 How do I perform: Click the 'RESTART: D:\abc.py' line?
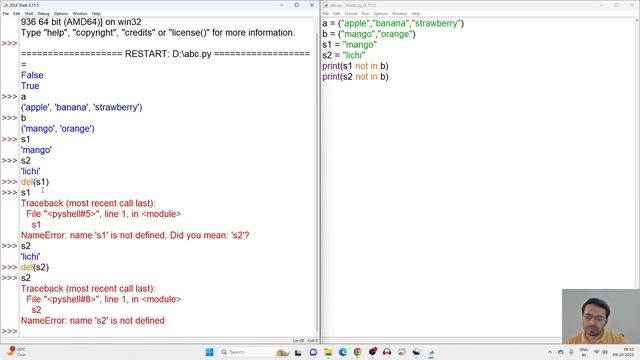[165, 54]
